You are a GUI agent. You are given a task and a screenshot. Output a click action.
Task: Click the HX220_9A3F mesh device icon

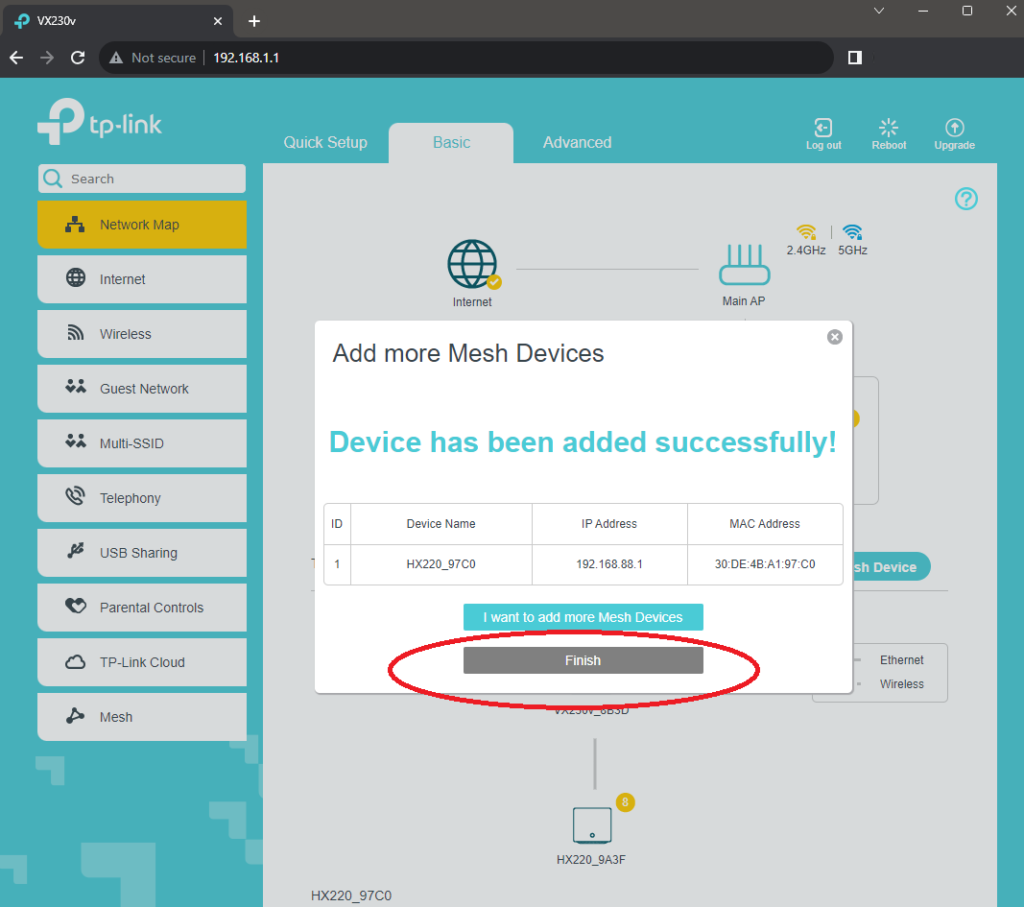click(x=591, y=826)
